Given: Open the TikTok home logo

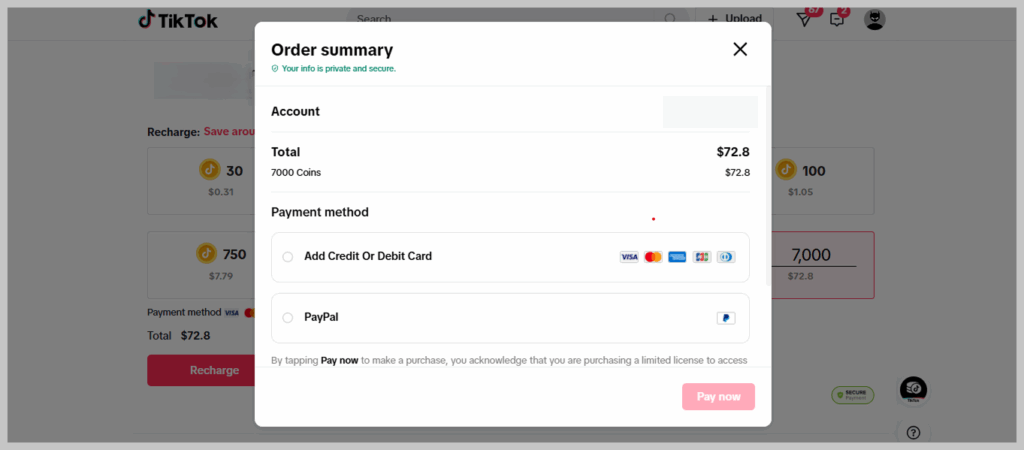Looking at the screenshot, I should pos(178,20).
